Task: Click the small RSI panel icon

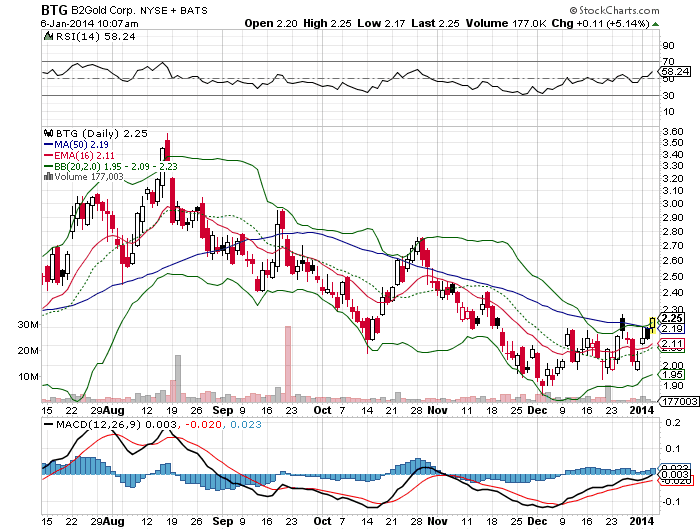Action: click(48, 36)
